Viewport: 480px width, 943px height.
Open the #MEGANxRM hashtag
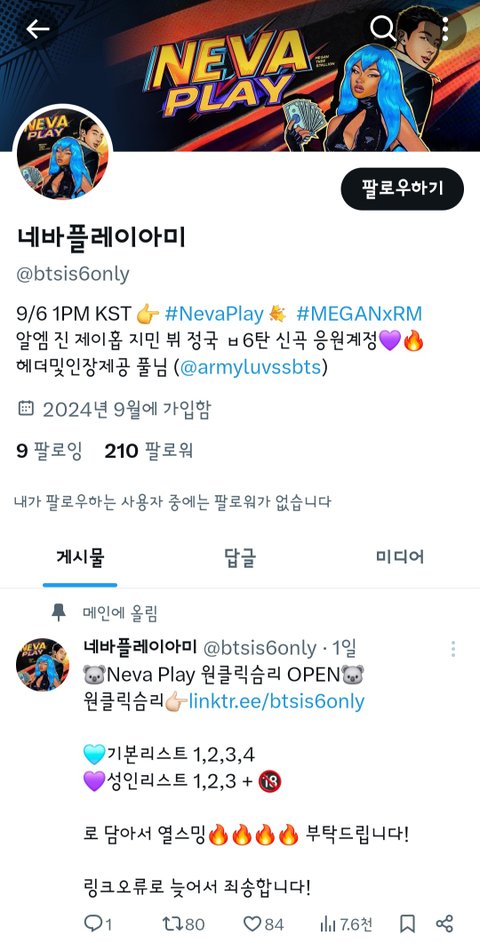(x=359, y=313)
